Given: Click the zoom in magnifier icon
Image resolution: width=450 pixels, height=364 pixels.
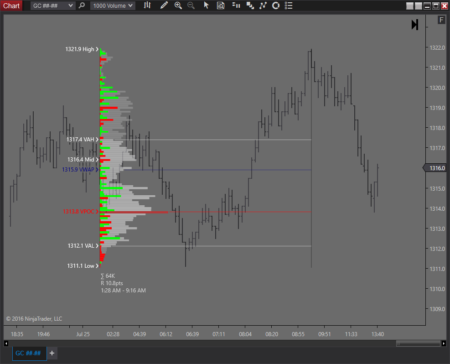Looking at the screenshot, I should tap(178, 5).
